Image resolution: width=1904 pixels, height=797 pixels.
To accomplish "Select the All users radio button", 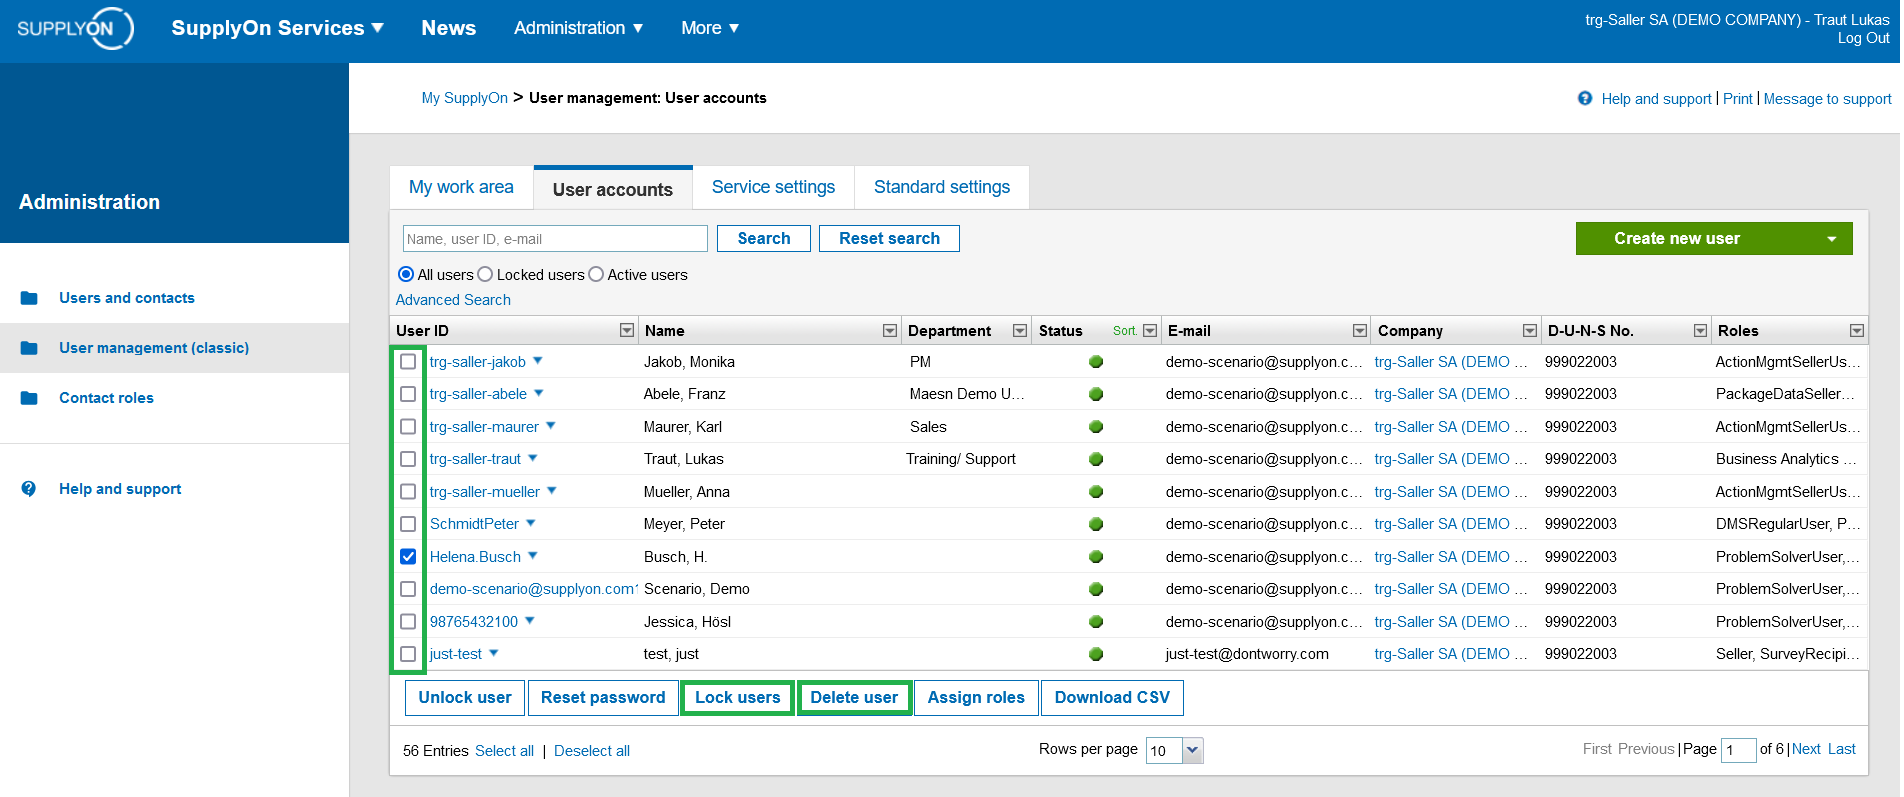I will tap(406, 274).
